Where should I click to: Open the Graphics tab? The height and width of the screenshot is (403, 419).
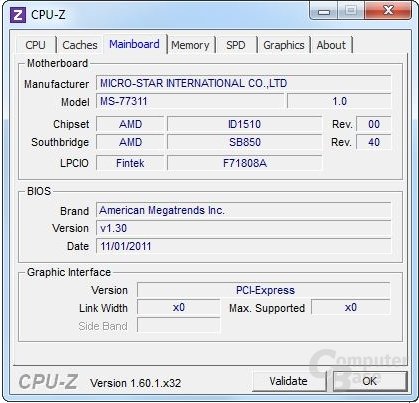(284, 45)
